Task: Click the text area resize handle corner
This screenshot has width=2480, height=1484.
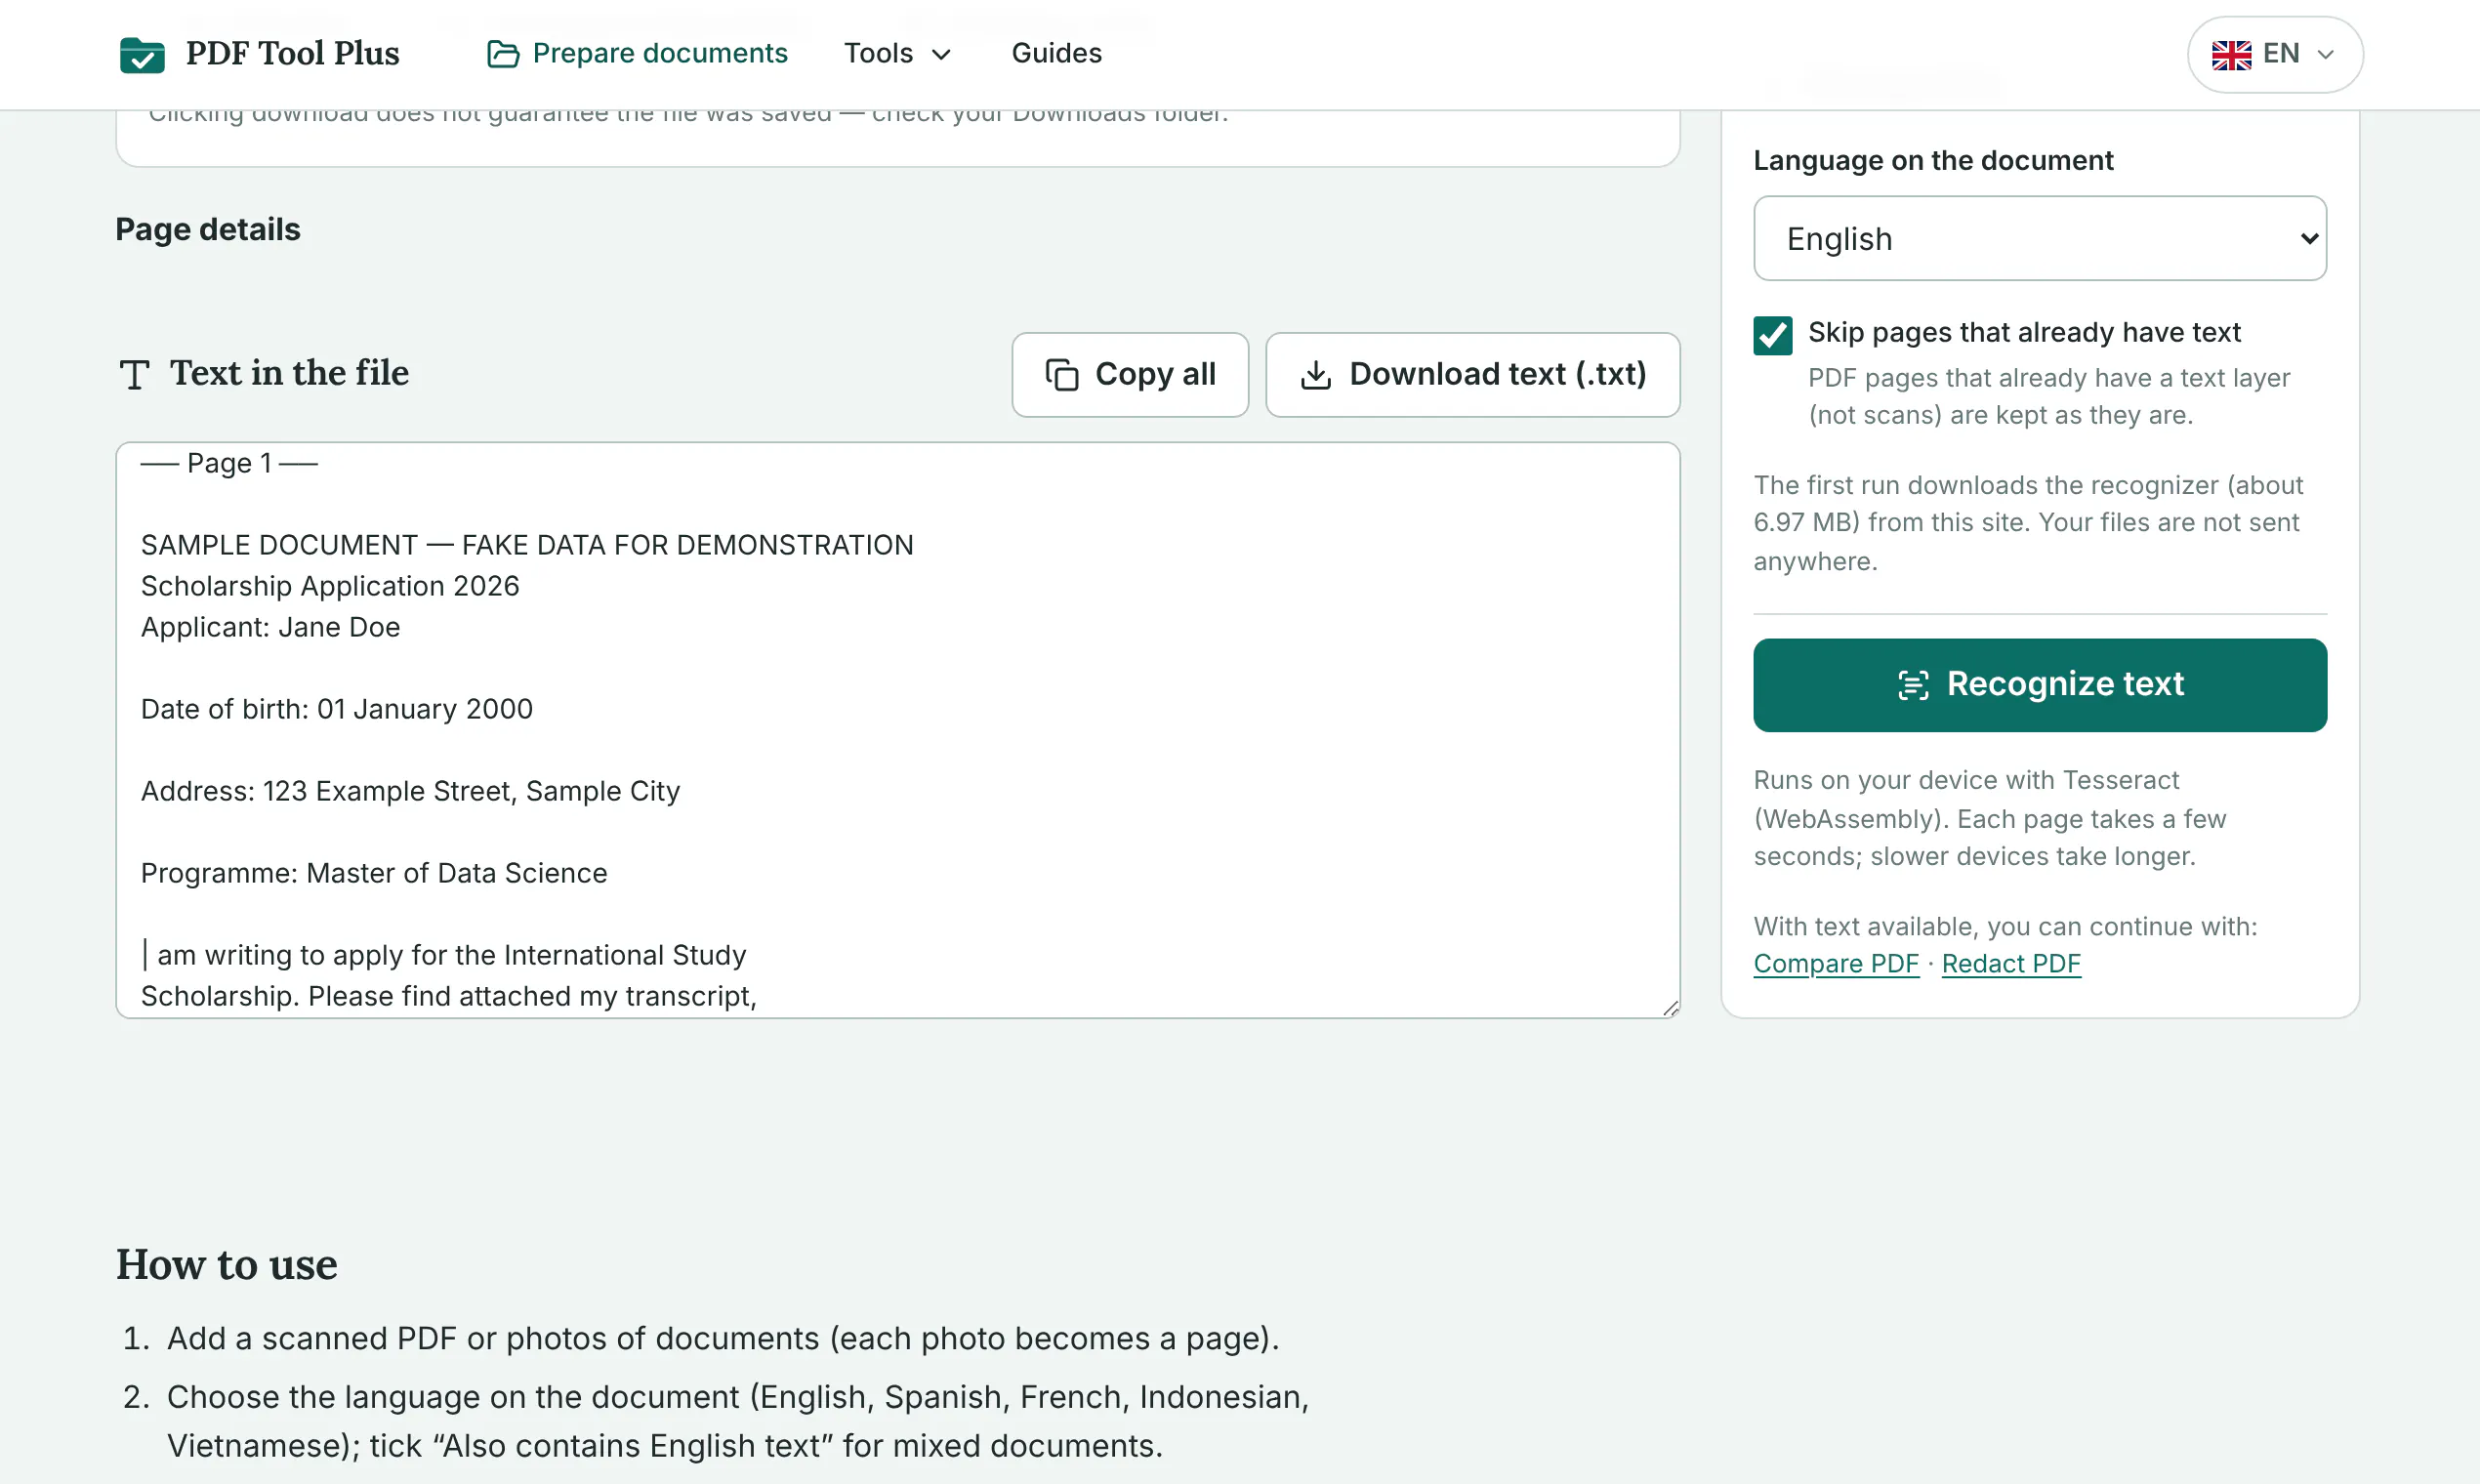Action: pos(1670,1008)
